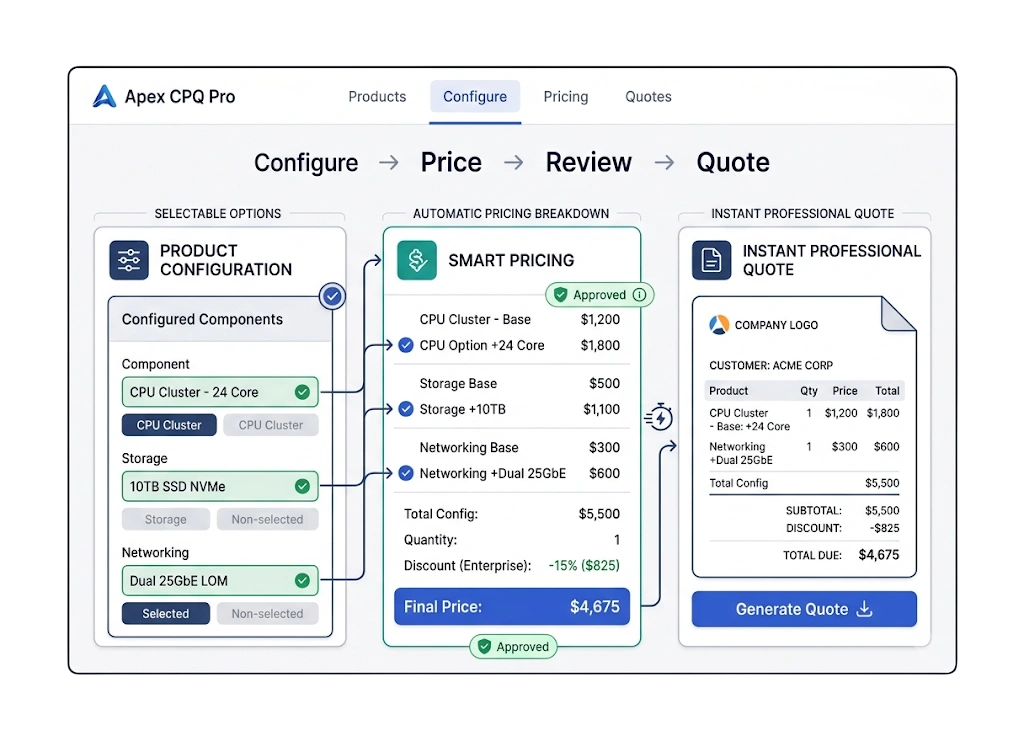Image resolution: width=1024 pixels, height=741 pixels.
Task: Click the Generate Quote button
Action: pyautogui.click(x=804, y=608)
